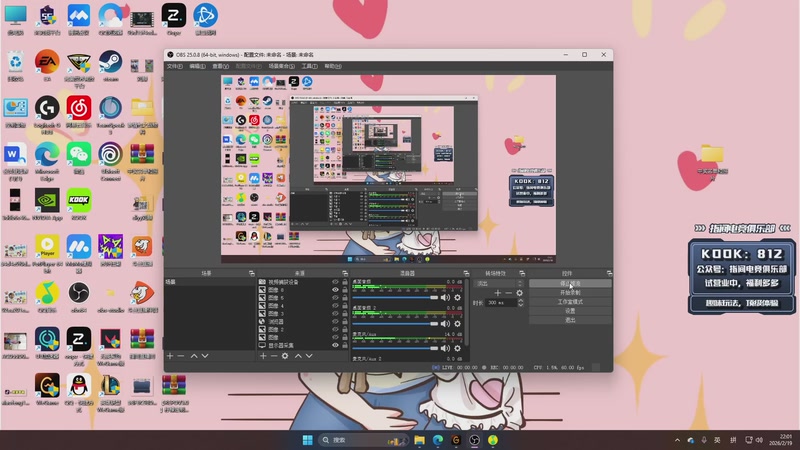Open the Ubisoft Connect desktop shortcut
Image resolution: width=800 pixels, height=450 pixels.
coord(110,161)
